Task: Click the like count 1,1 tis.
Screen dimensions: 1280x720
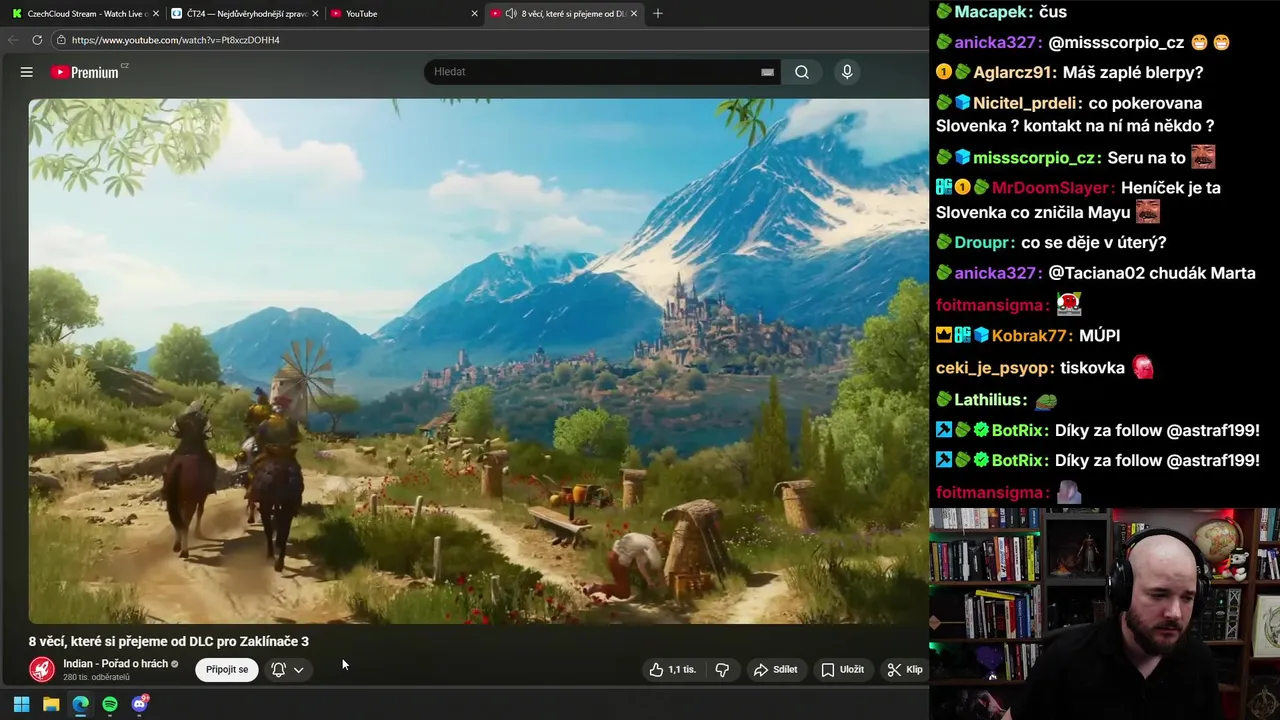Action: [682, 670]
